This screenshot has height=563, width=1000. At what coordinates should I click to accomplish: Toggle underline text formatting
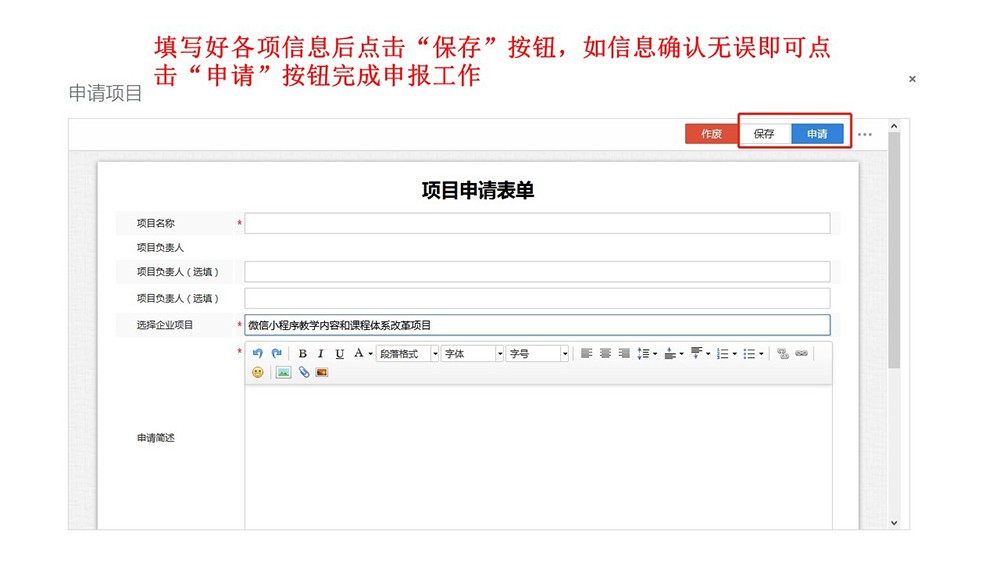click(340, 354)
